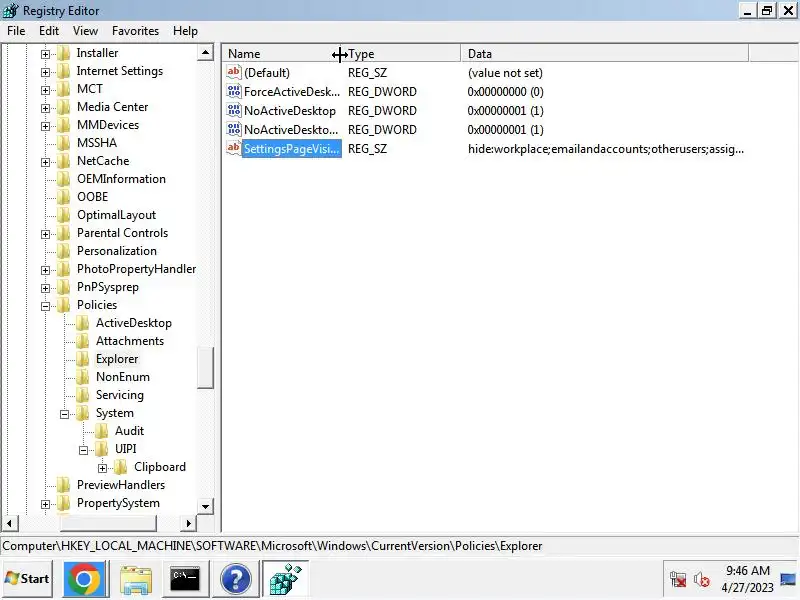The height and width of the screenshot is (600, 800).
Task: Click the NoActiveDesktop DWORD value icon
Action: click(x=234, y=110)
